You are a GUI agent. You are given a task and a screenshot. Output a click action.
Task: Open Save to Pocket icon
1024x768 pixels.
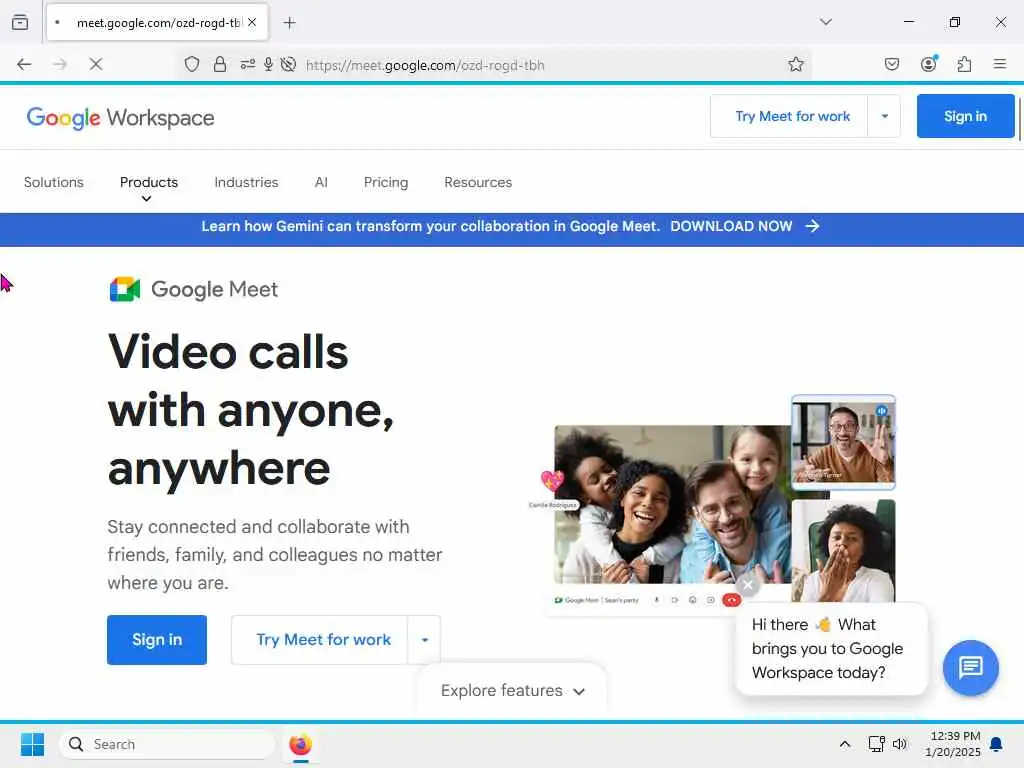[891, 64]
